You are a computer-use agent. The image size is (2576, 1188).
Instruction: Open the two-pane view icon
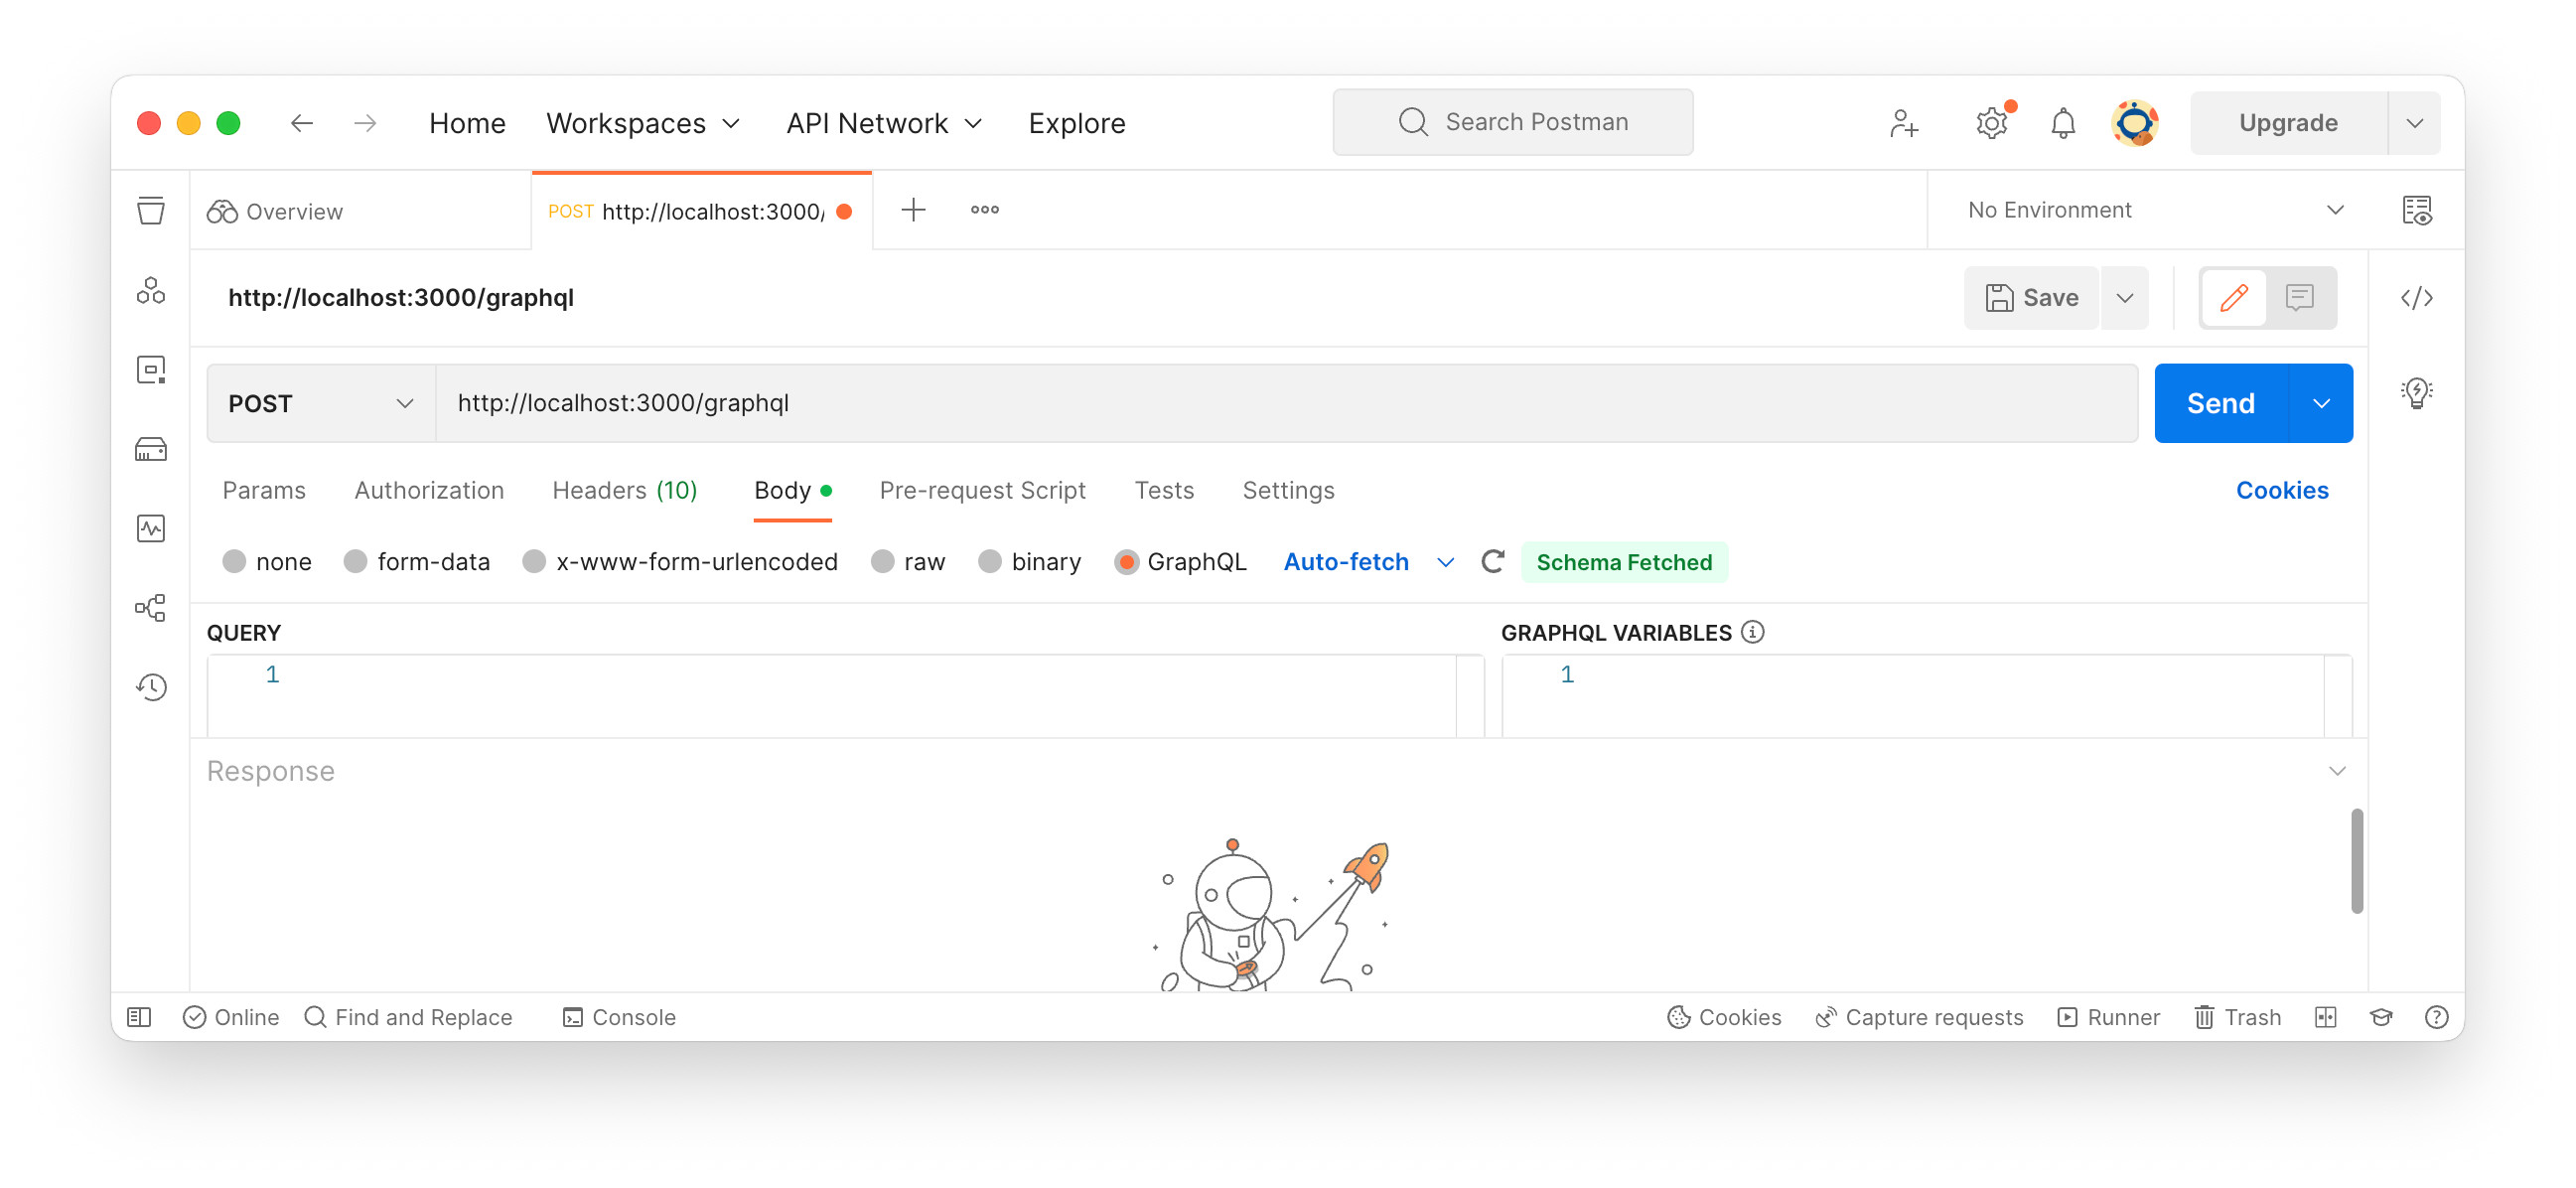[x=2325, y=1017]
